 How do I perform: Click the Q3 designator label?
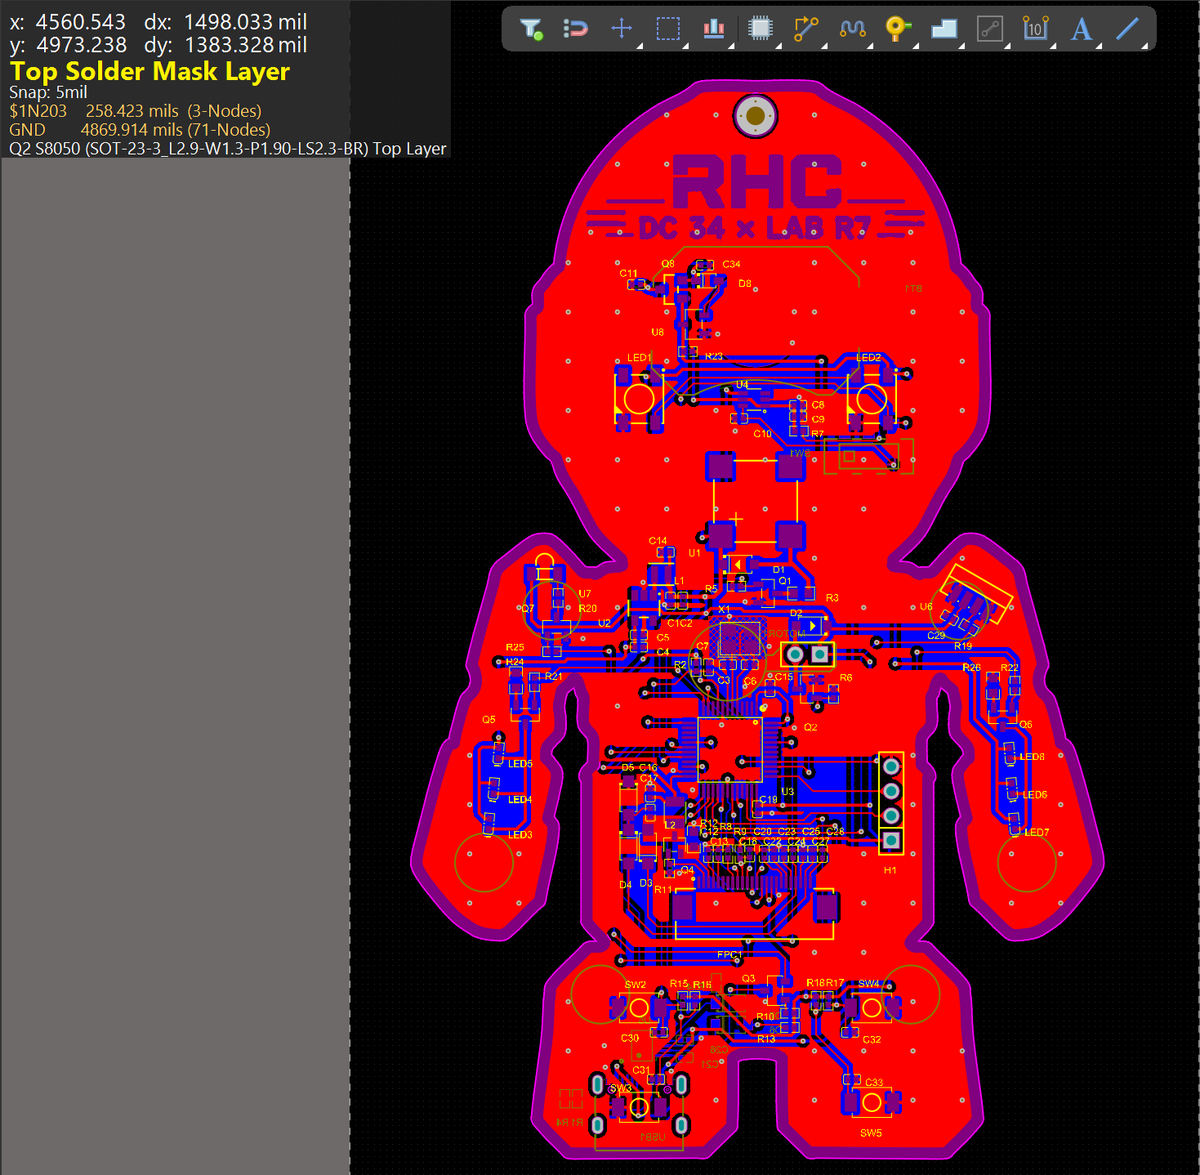pos(748,979)
